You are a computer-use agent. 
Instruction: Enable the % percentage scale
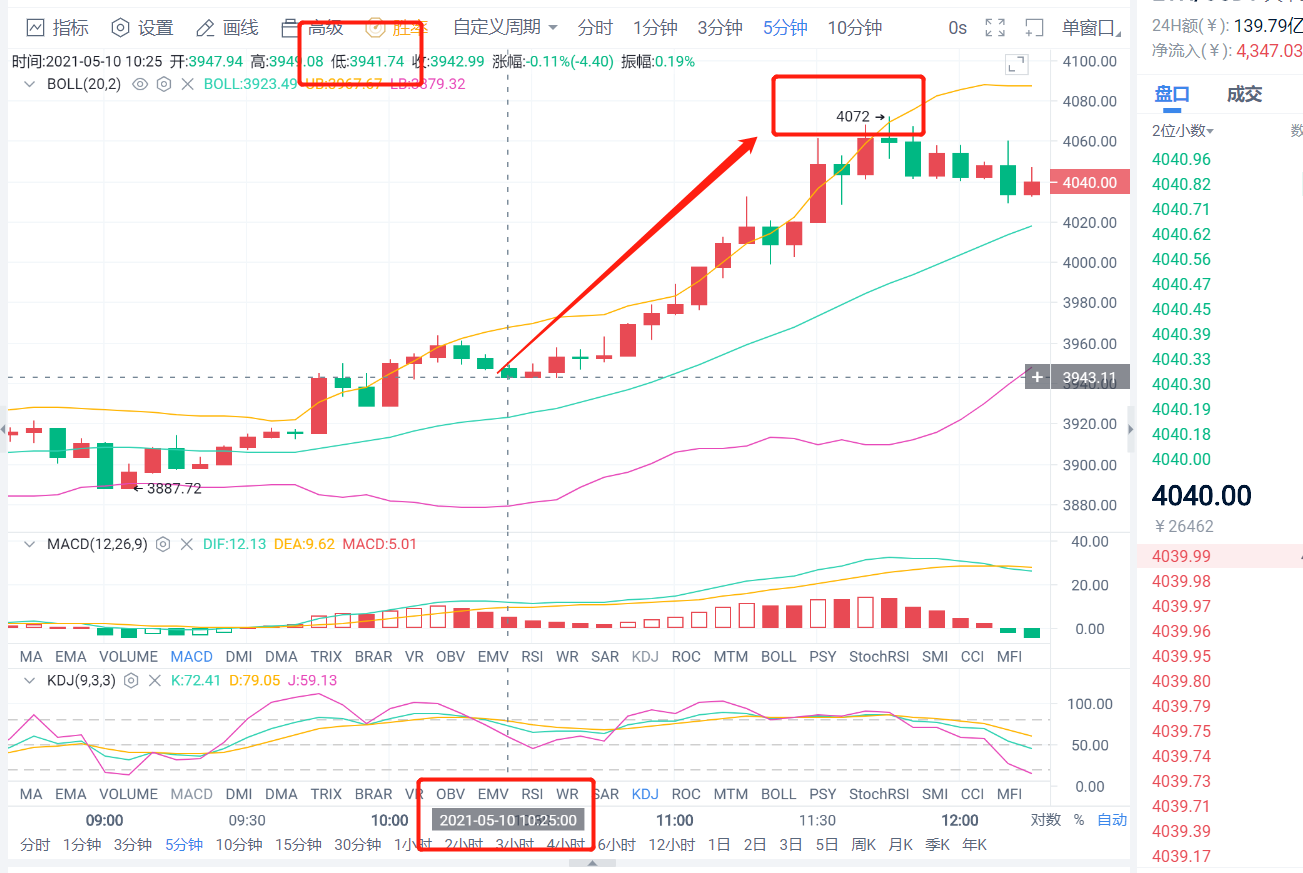coord(1079,819)
